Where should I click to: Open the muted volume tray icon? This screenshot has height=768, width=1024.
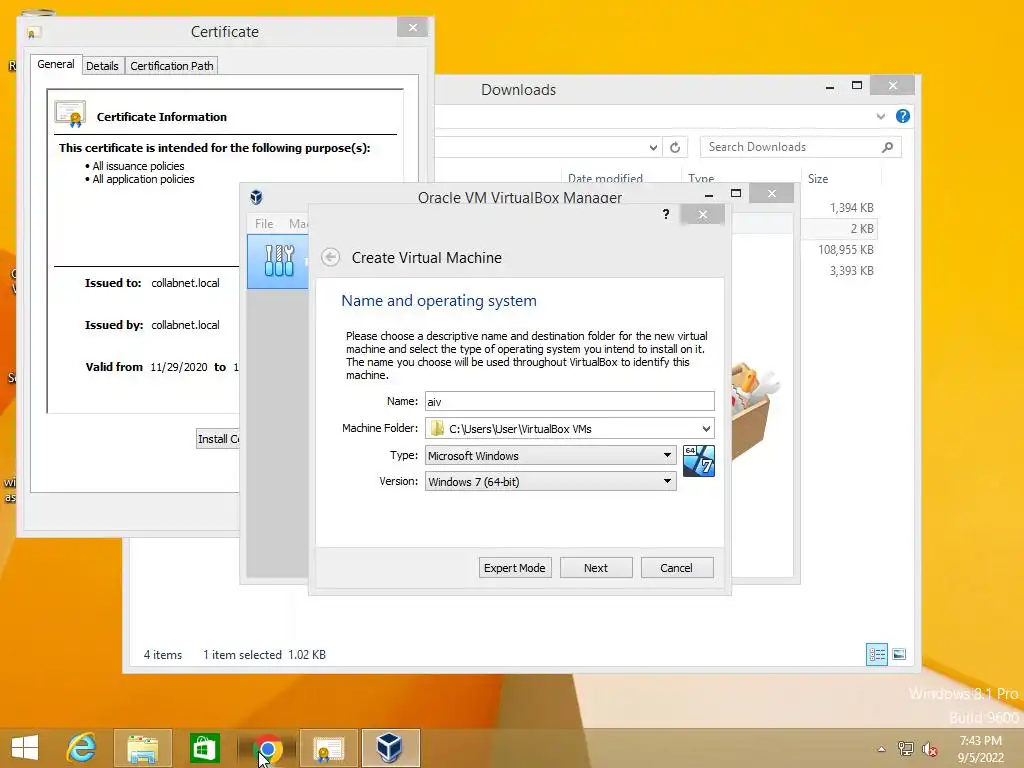tap(930, 749)
